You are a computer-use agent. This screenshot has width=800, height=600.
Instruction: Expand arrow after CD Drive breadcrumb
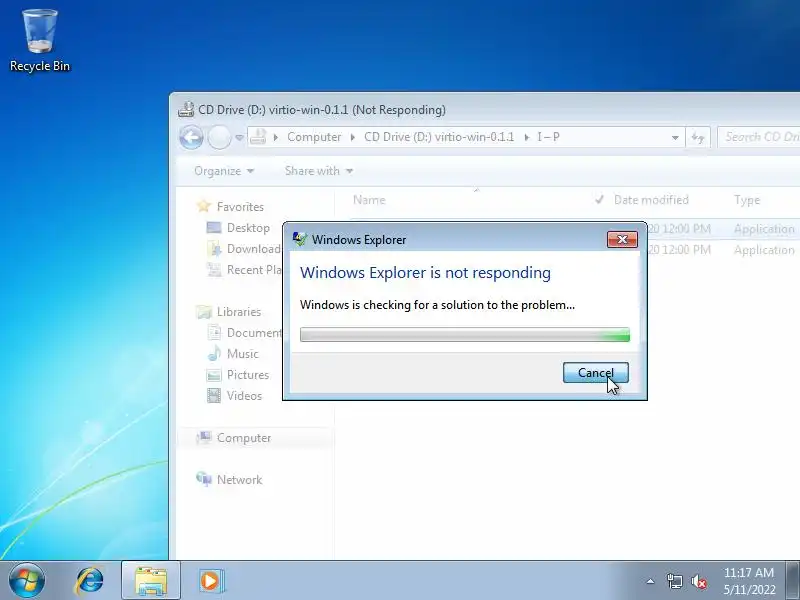point(526,137)
